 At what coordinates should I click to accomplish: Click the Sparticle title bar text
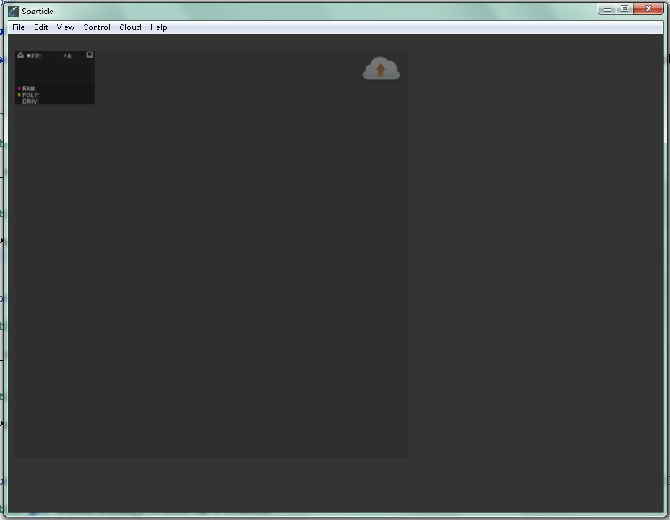(x=37, y=11)
